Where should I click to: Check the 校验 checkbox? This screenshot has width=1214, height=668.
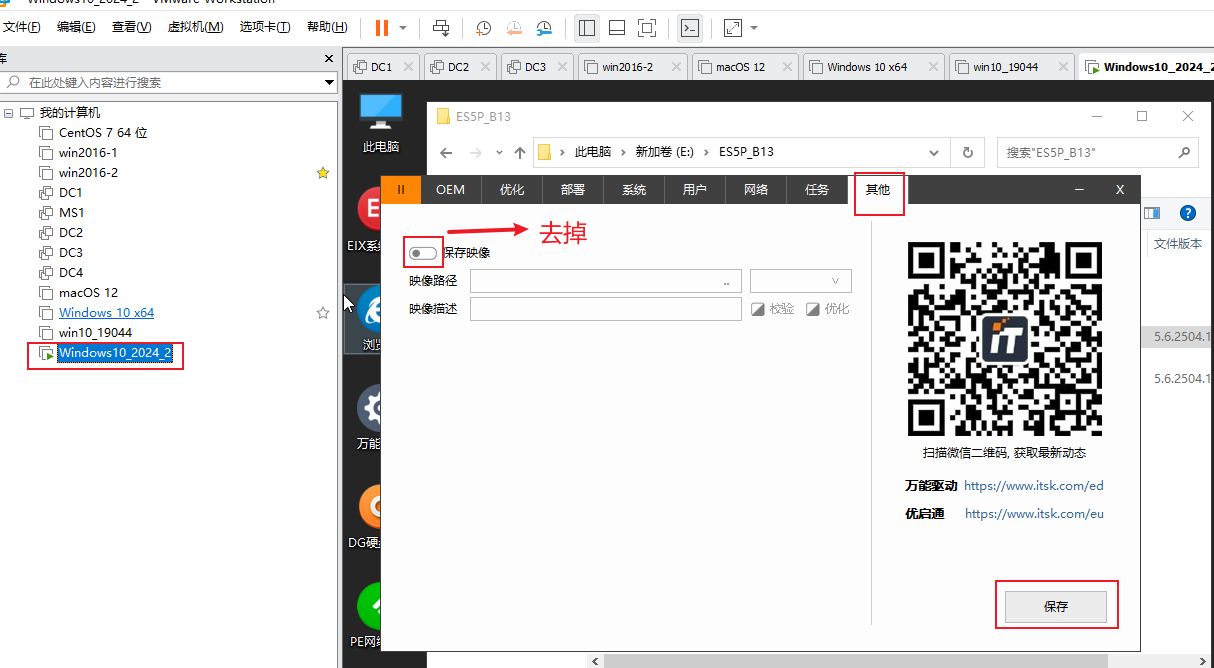click(x=758, y=309)
